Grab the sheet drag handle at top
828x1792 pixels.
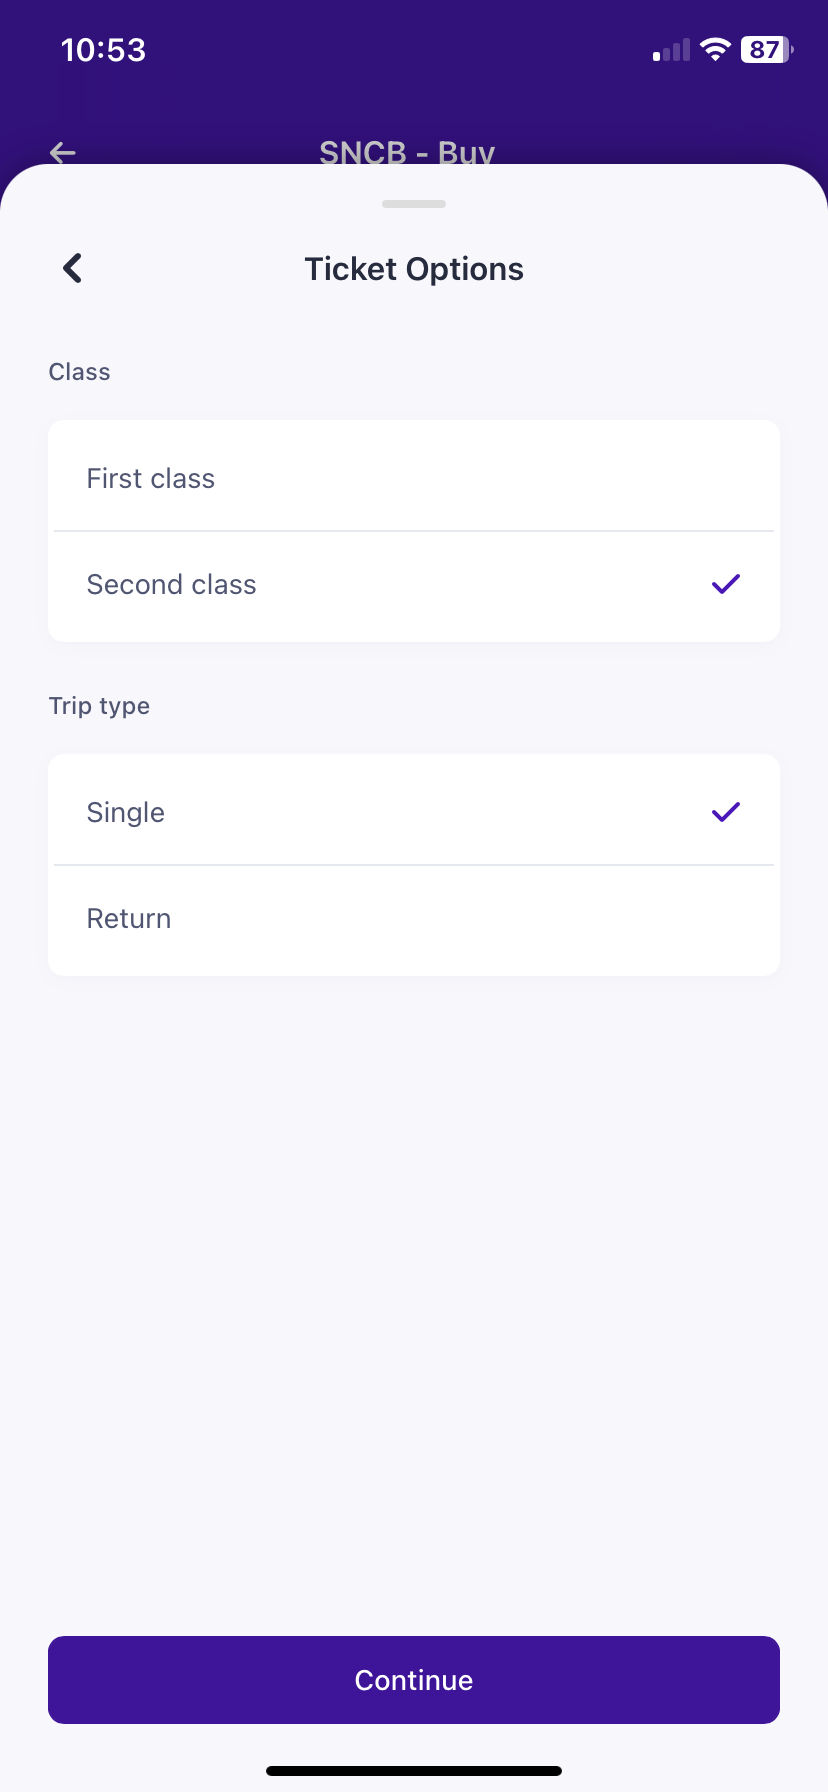(414, 204)
